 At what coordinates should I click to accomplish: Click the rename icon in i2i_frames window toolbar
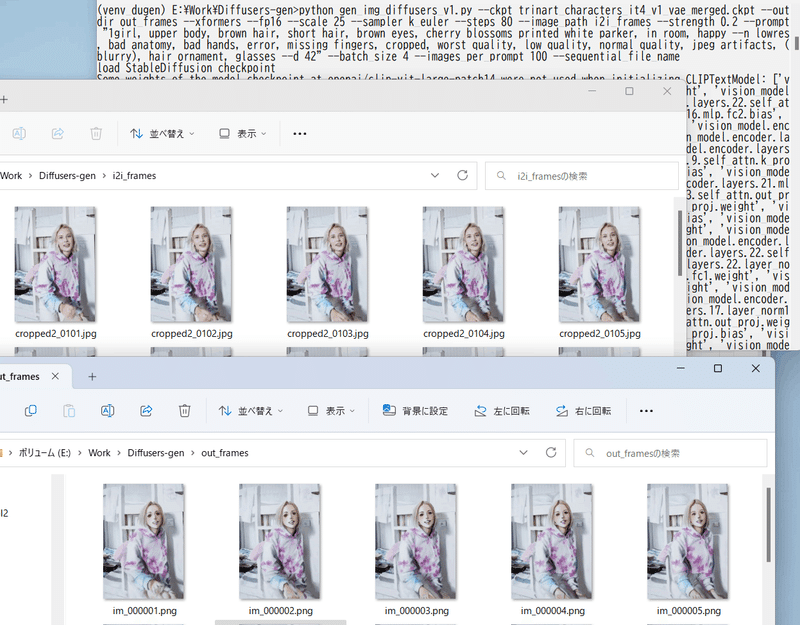tap(19, 134)
